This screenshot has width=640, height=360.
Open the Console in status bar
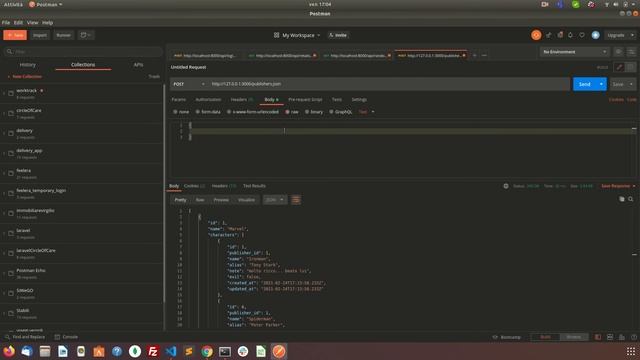point(66,337)
